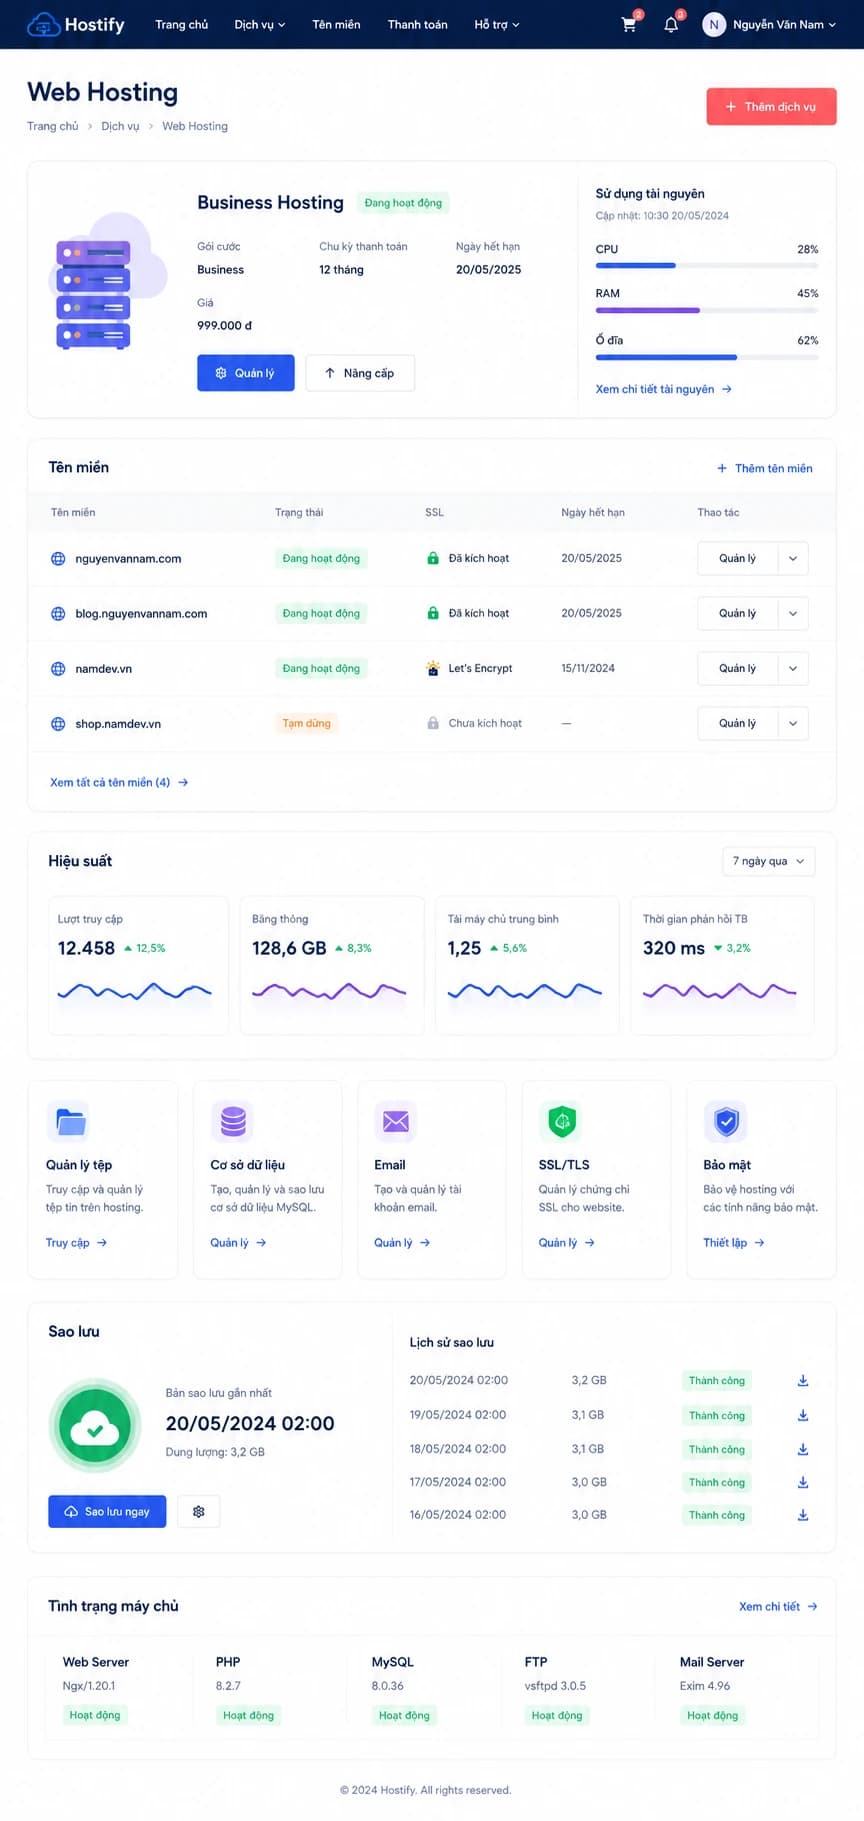Download the 16/05/2024 02:00 backup
Viewport: 864px width, 1821px height.
tap(803, 1515)
